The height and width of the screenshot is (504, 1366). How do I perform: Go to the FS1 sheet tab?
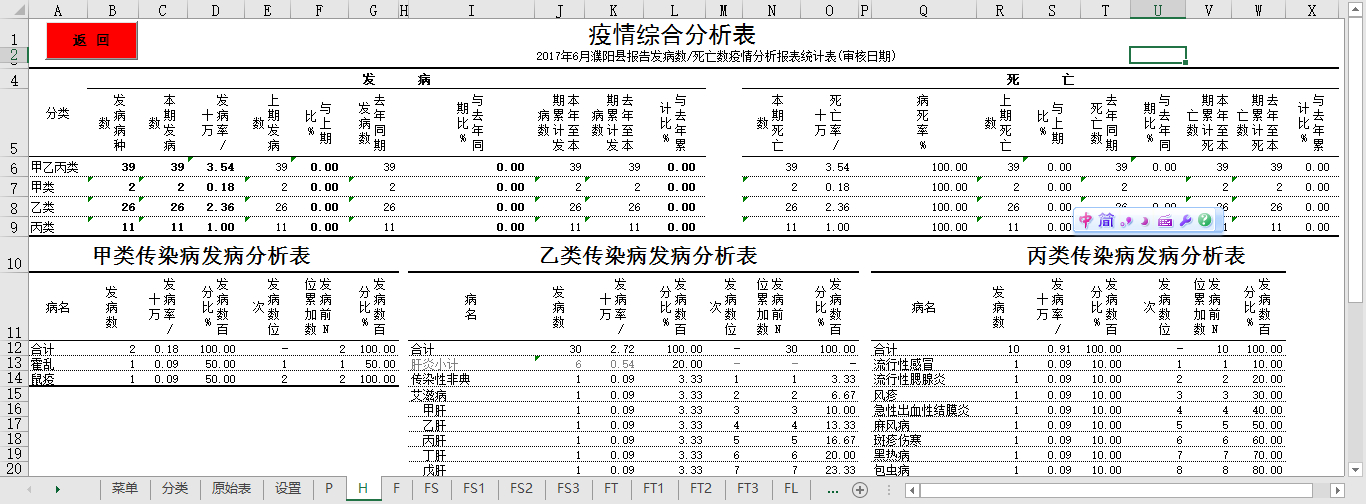pos(474,489)
